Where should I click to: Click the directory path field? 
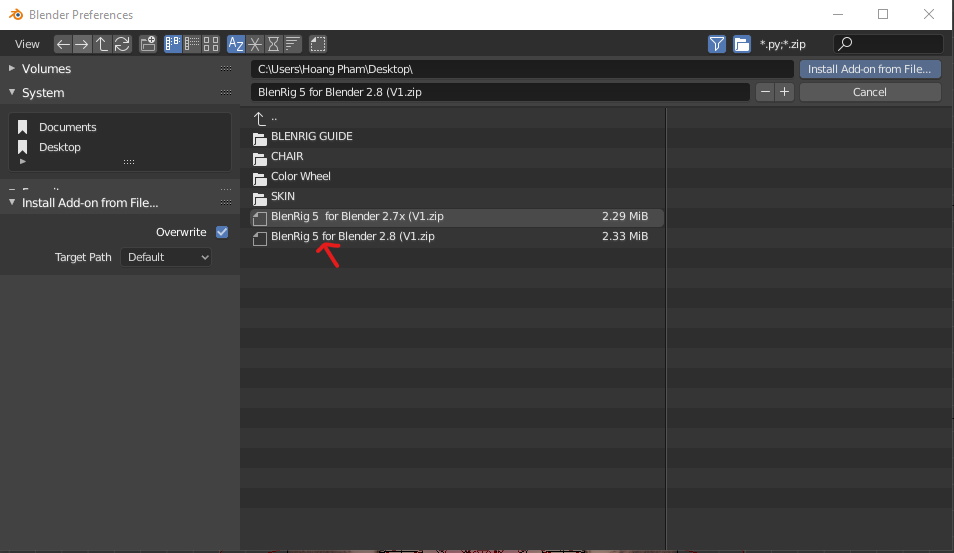point(522,69)
